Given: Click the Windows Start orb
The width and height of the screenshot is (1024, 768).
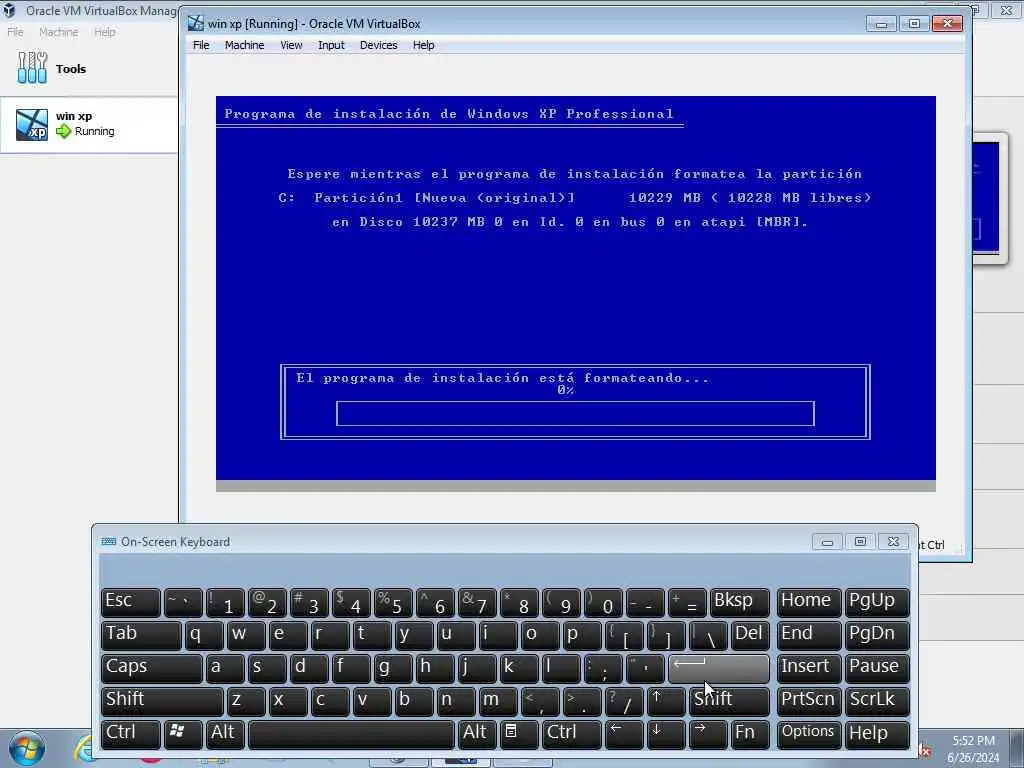Looking at the screenshot, I should pyautogui.click(x=26, y=749).
